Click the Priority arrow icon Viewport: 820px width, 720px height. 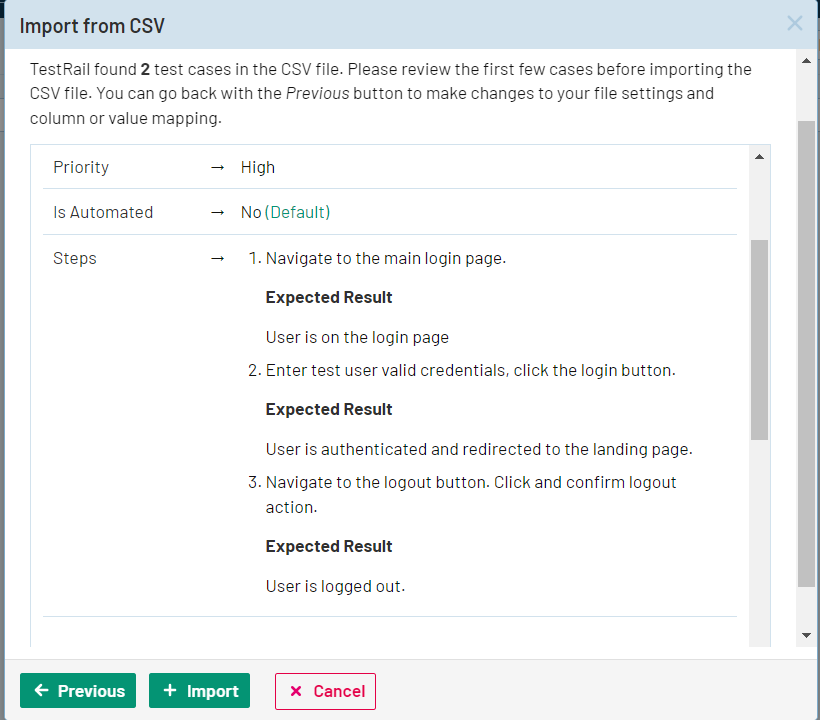click(218, 167)
